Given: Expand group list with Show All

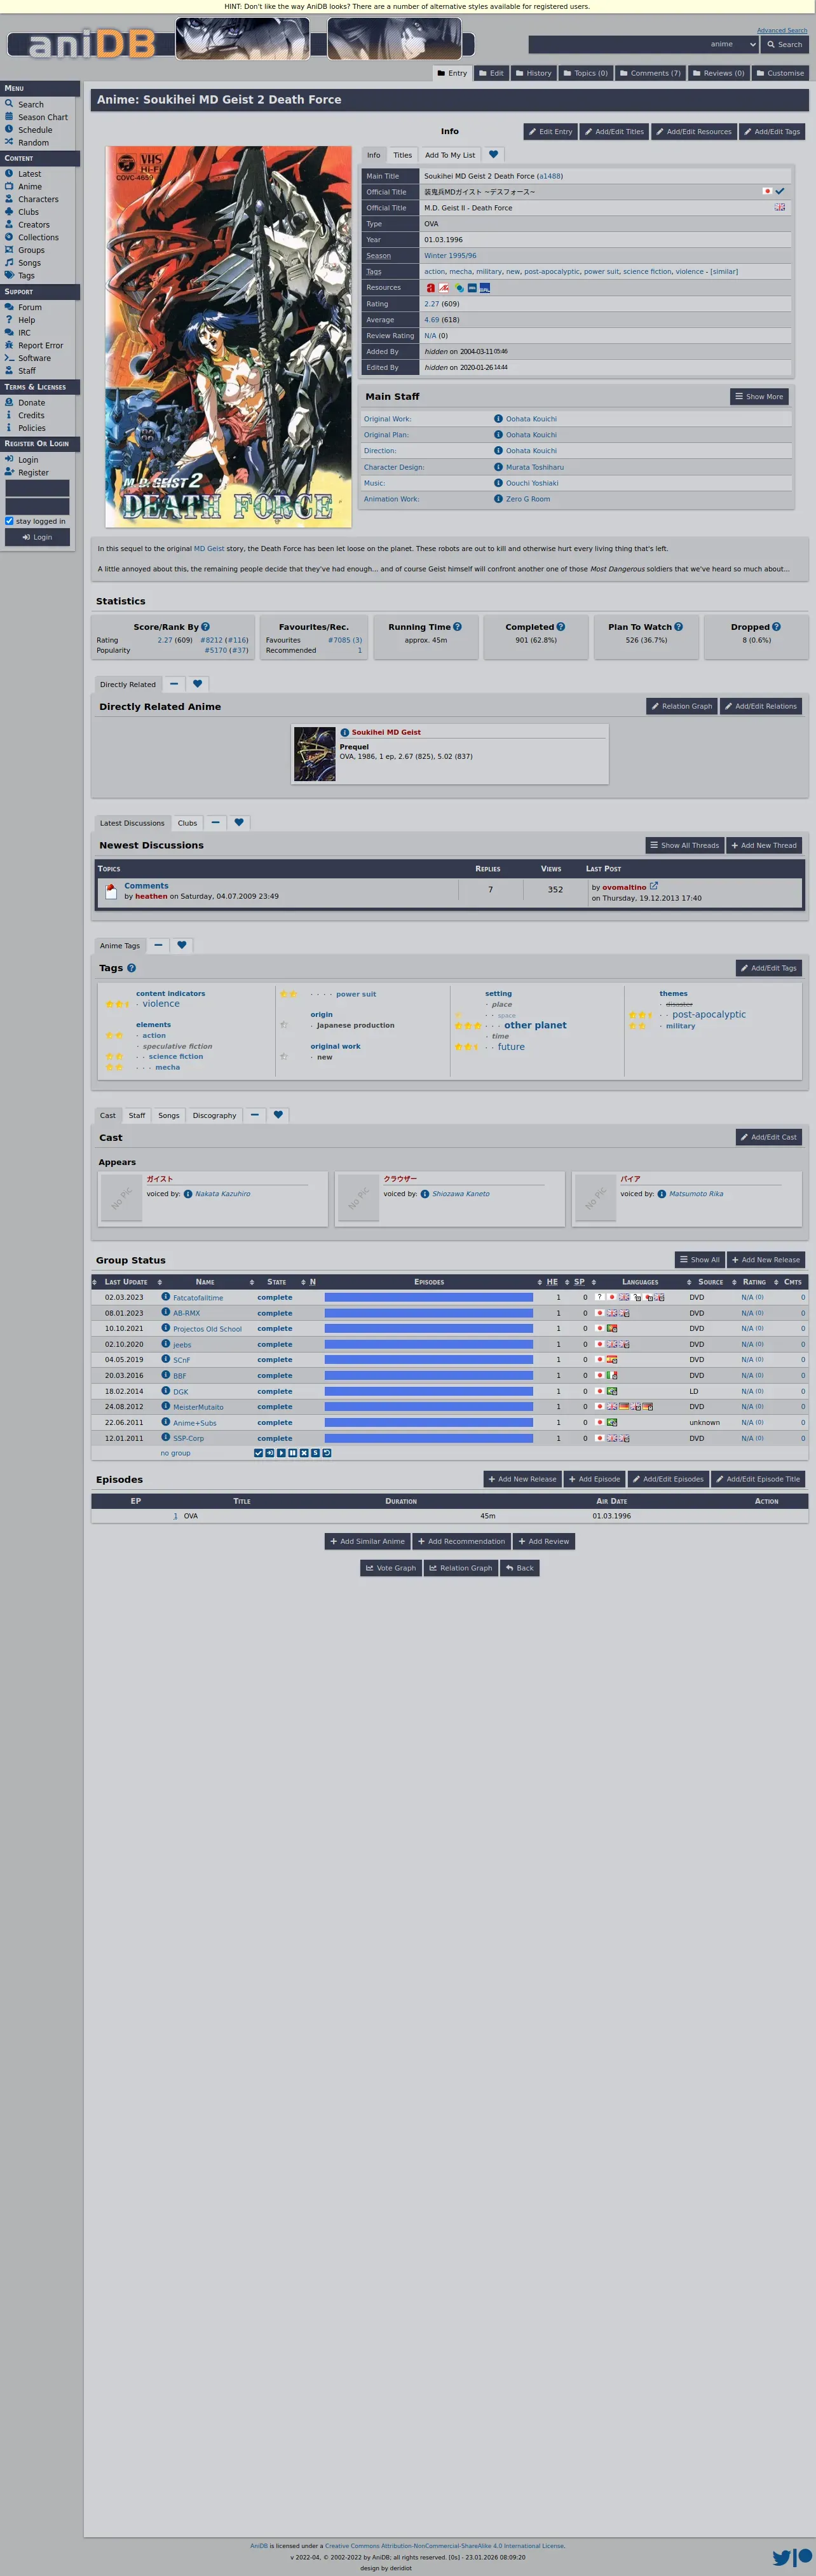Looking at the screenshot, I should pyautogui.click(x=699, y=1260).
